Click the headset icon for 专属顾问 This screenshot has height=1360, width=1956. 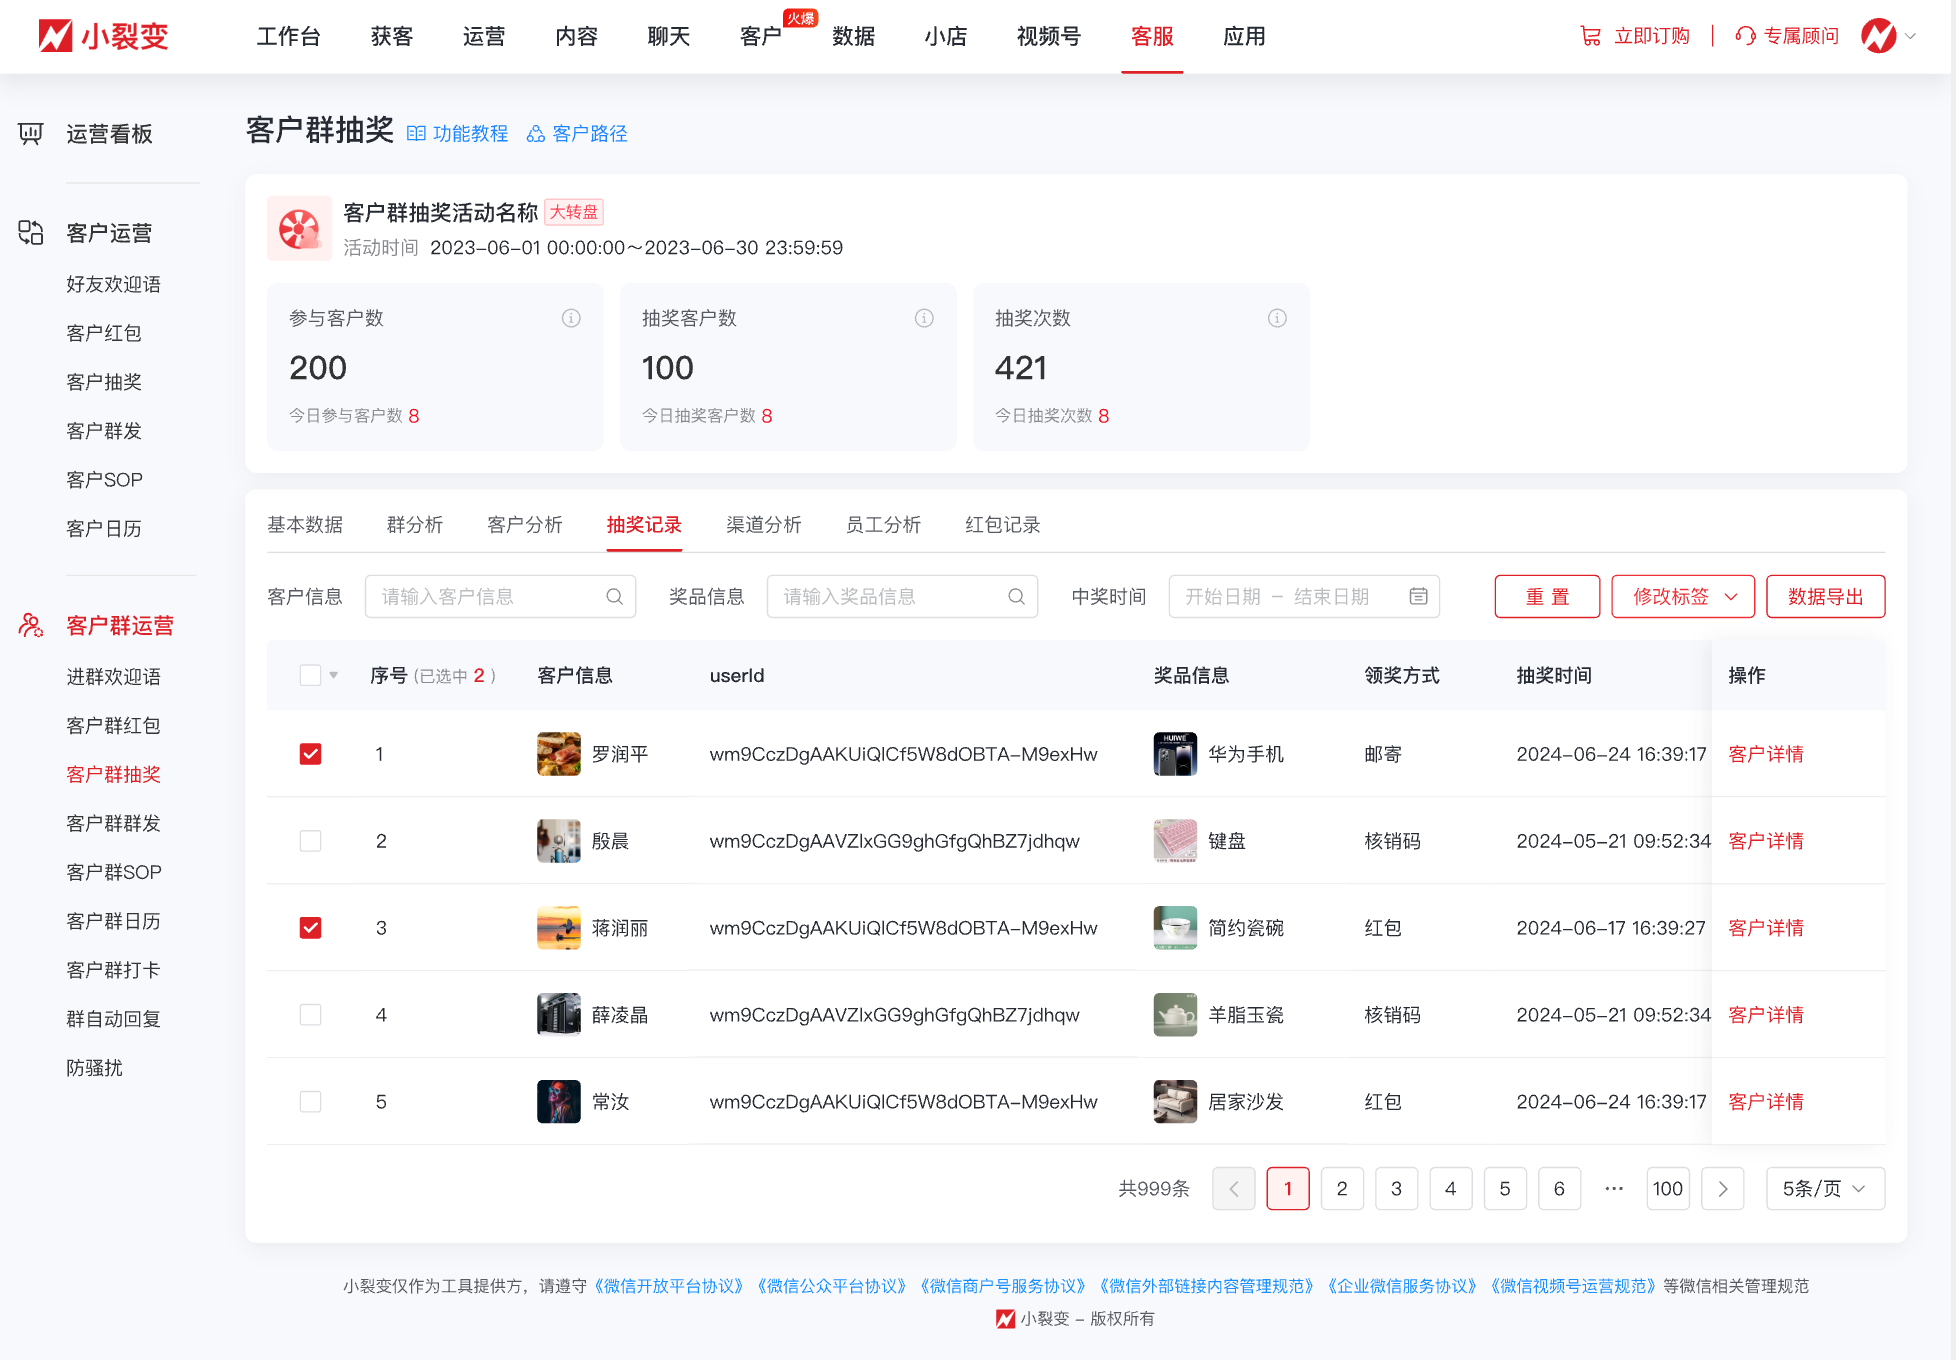1745,36
